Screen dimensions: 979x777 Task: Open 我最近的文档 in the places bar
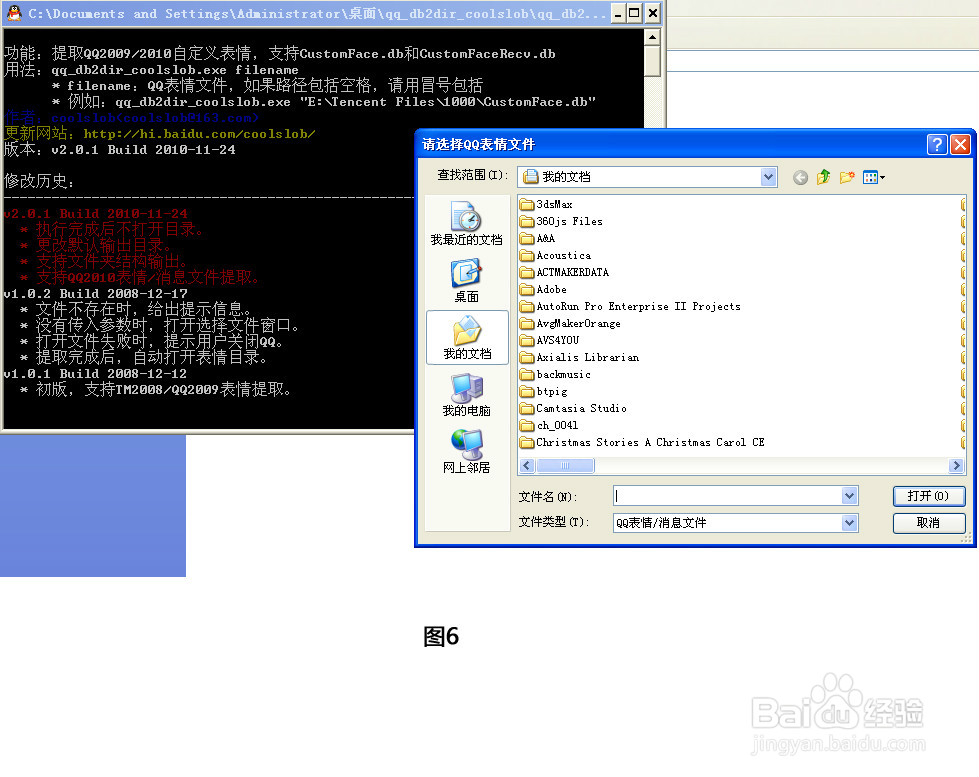click(x=466, y=224)
